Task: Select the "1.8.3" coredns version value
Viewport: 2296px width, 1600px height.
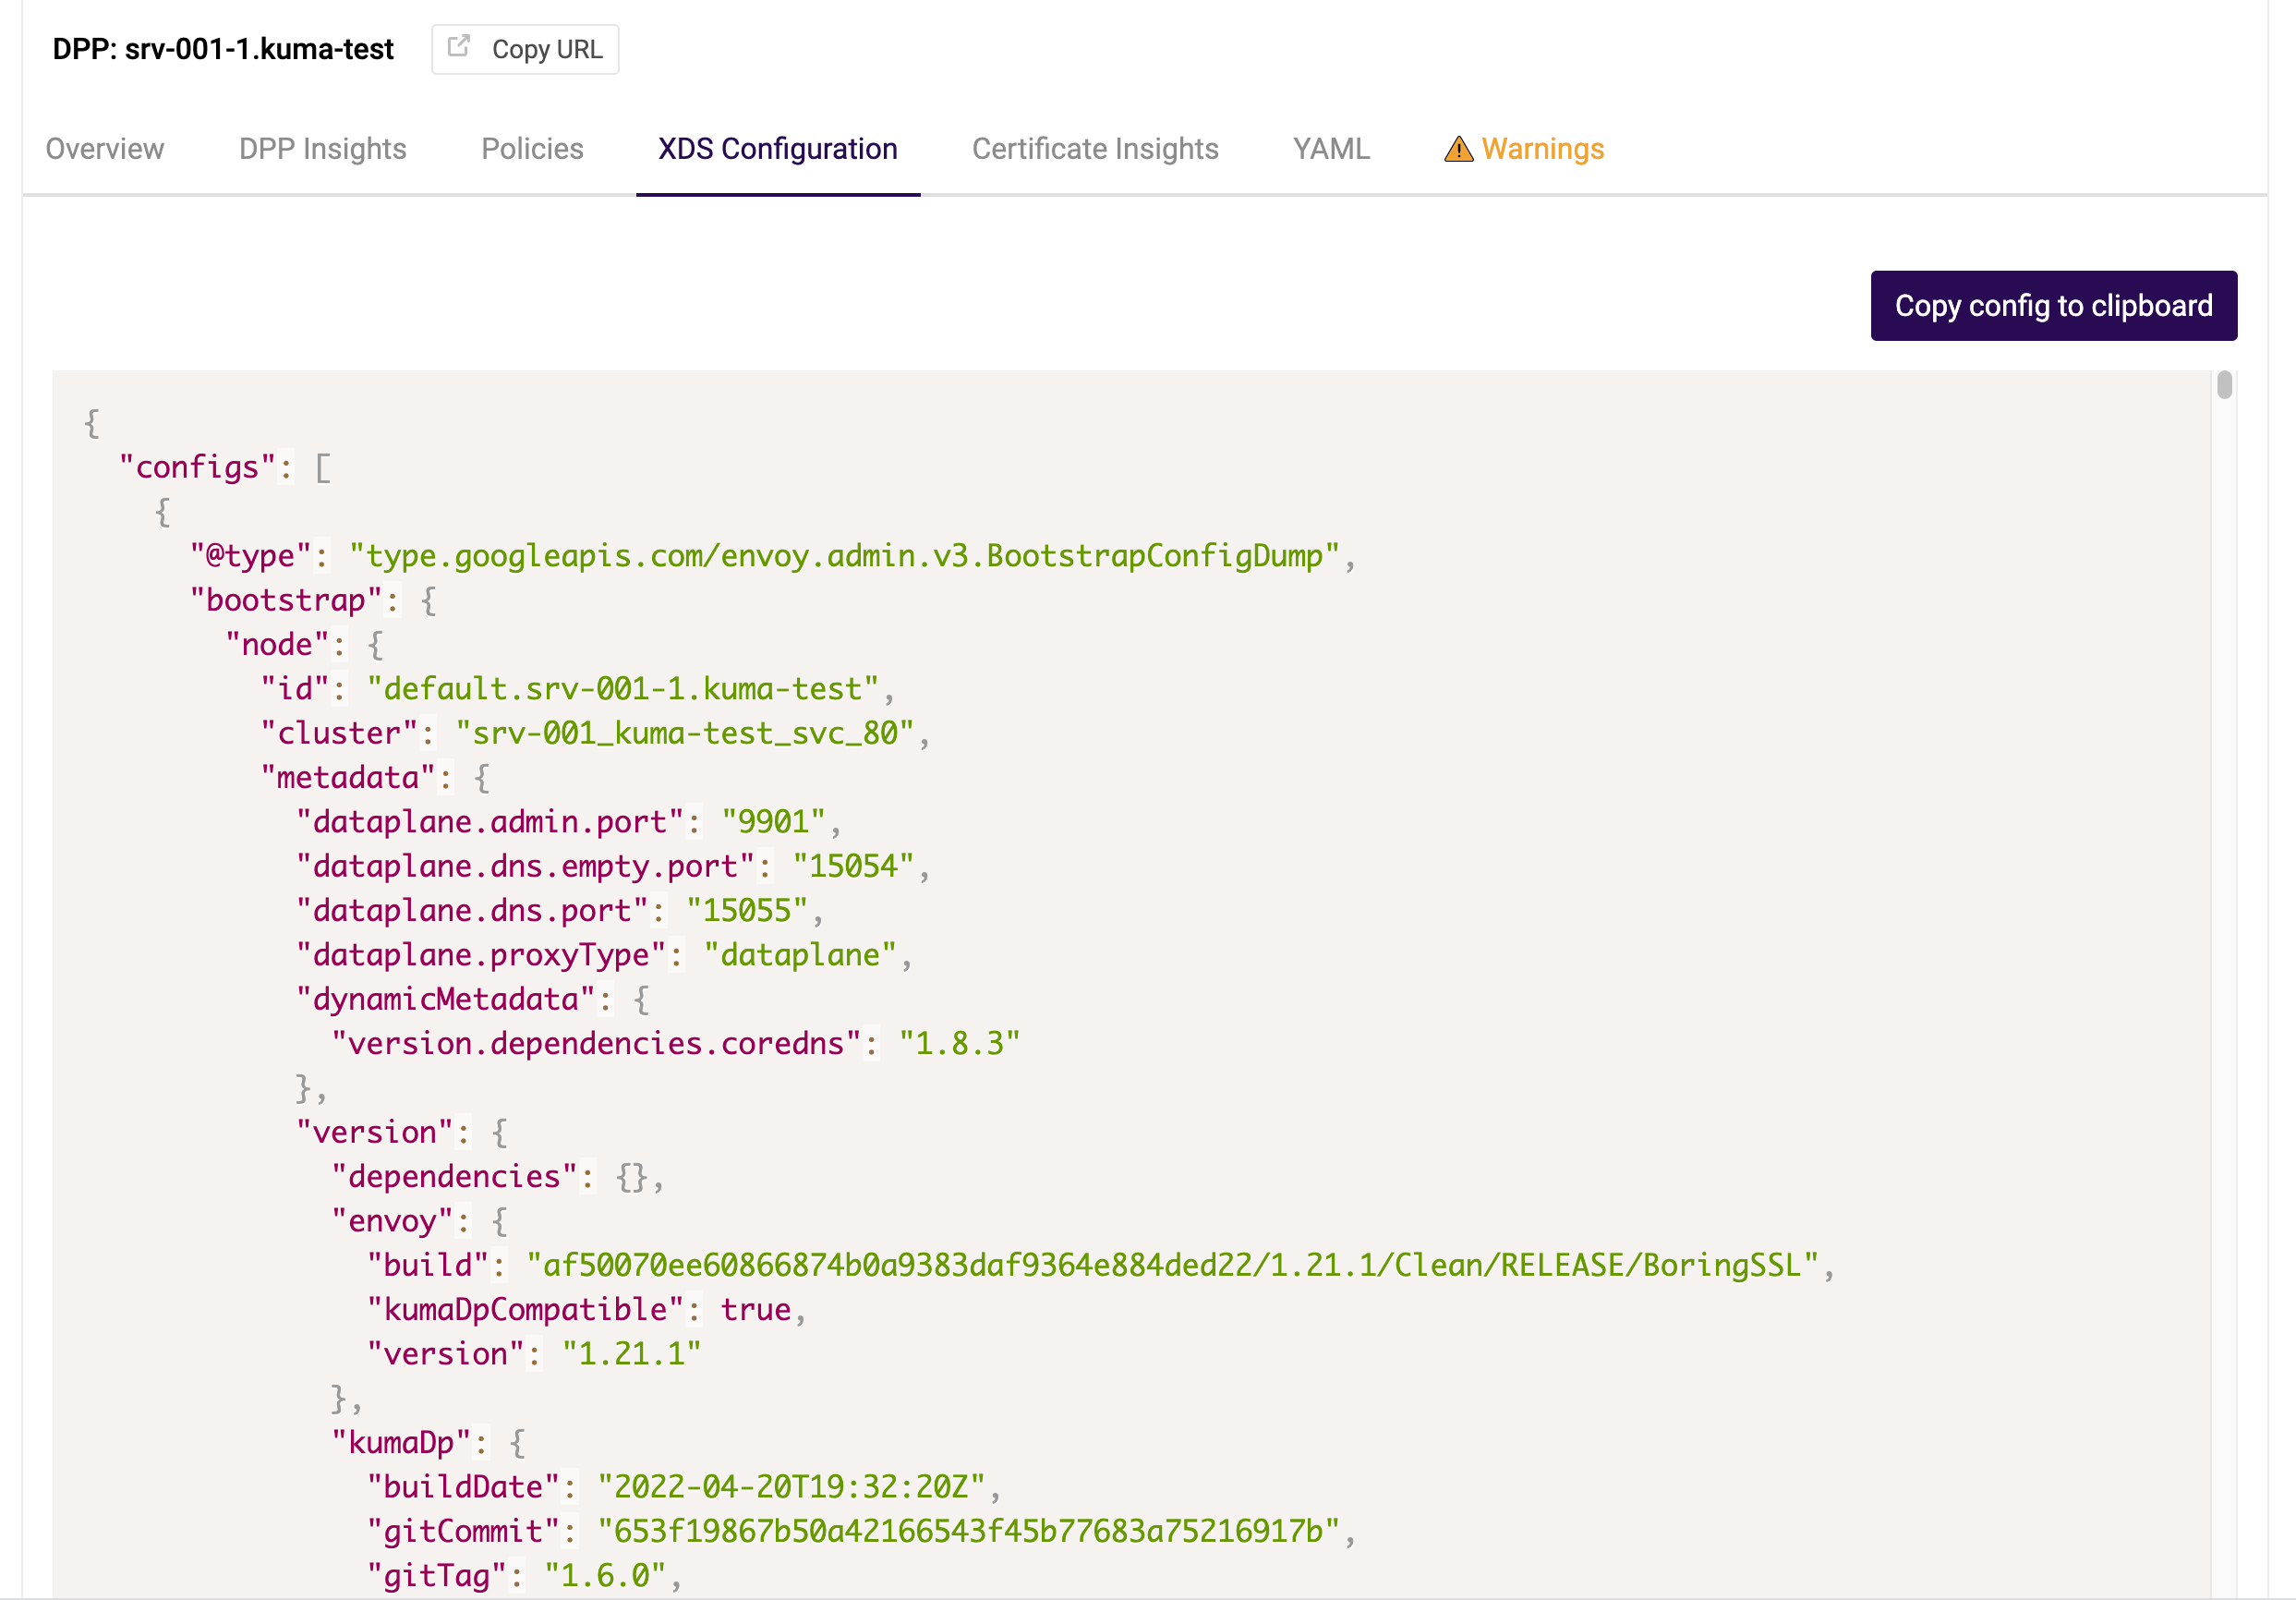Action: (959, 1044)
